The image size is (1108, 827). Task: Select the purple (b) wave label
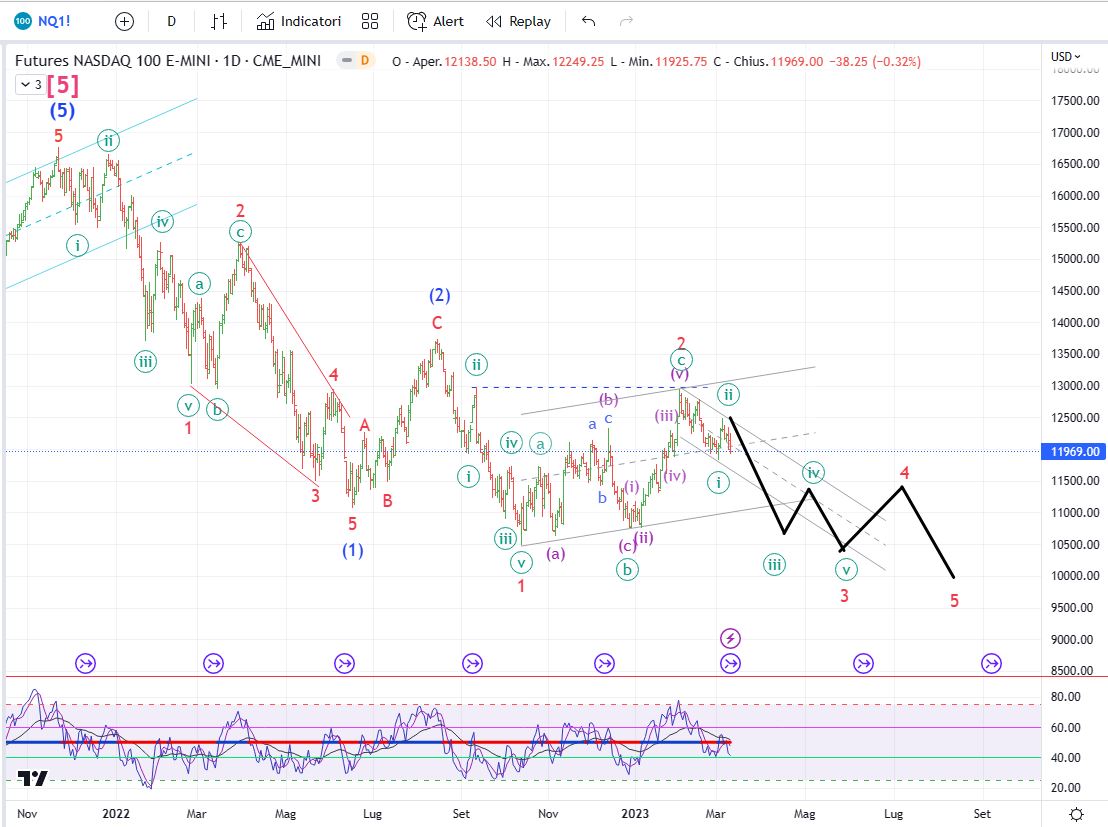tap(608, 399)
